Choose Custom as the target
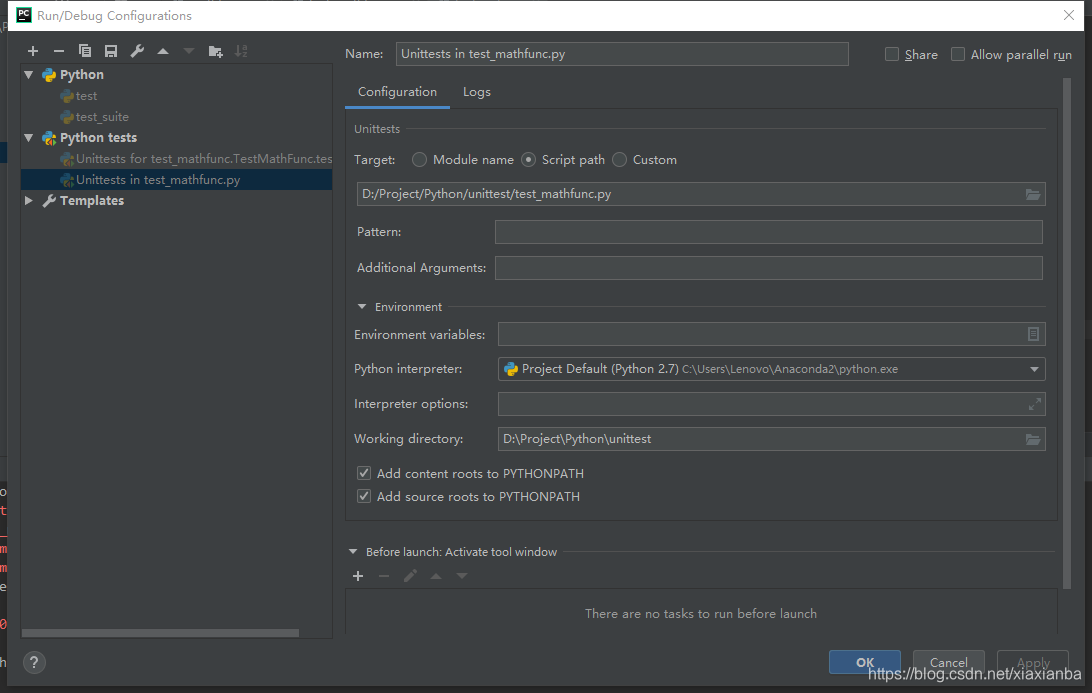The image size is (1092, 693). point(619,159)
